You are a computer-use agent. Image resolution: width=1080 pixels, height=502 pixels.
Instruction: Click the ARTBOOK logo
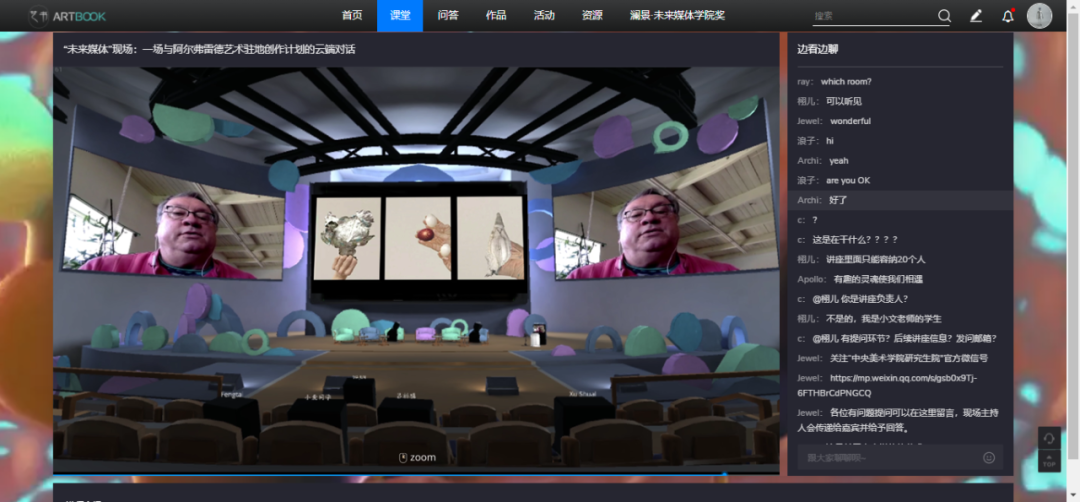[x=67, y=16]
